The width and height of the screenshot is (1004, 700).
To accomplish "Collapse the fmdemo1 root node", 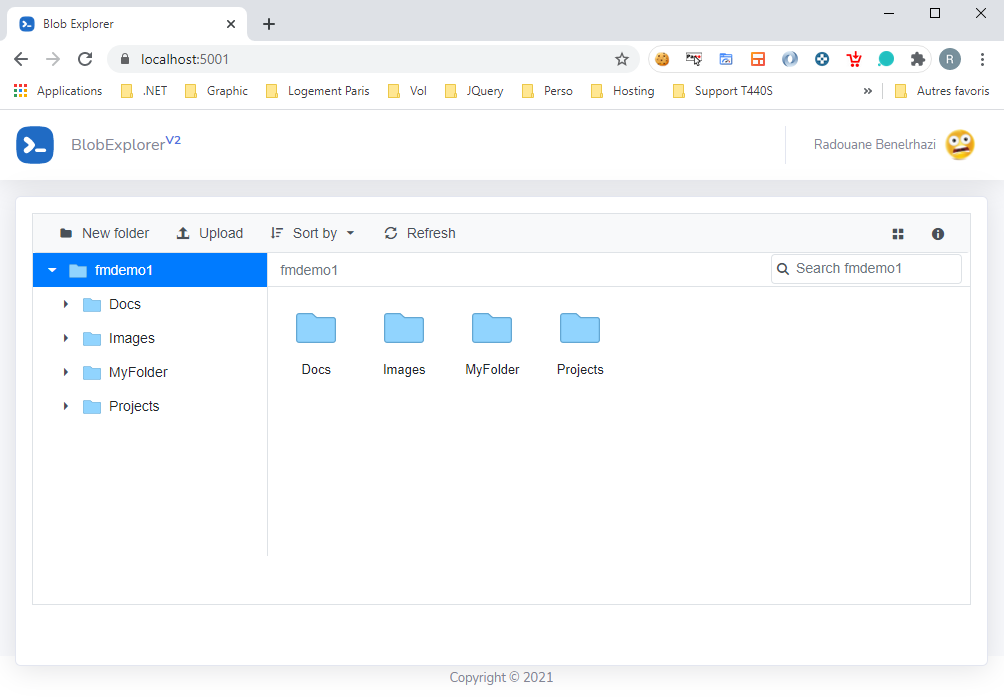I will tap(52, 269).
